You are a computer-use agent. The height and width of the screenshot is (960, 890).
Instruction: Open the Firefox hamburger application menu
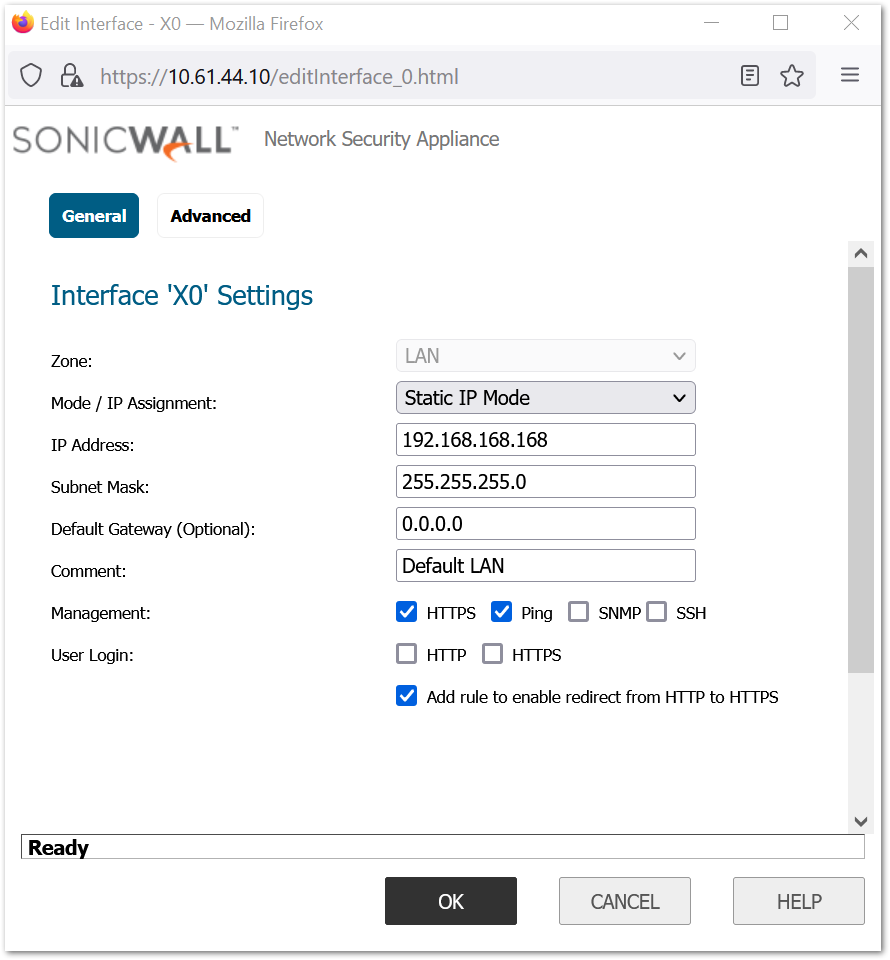coord(850,75)
